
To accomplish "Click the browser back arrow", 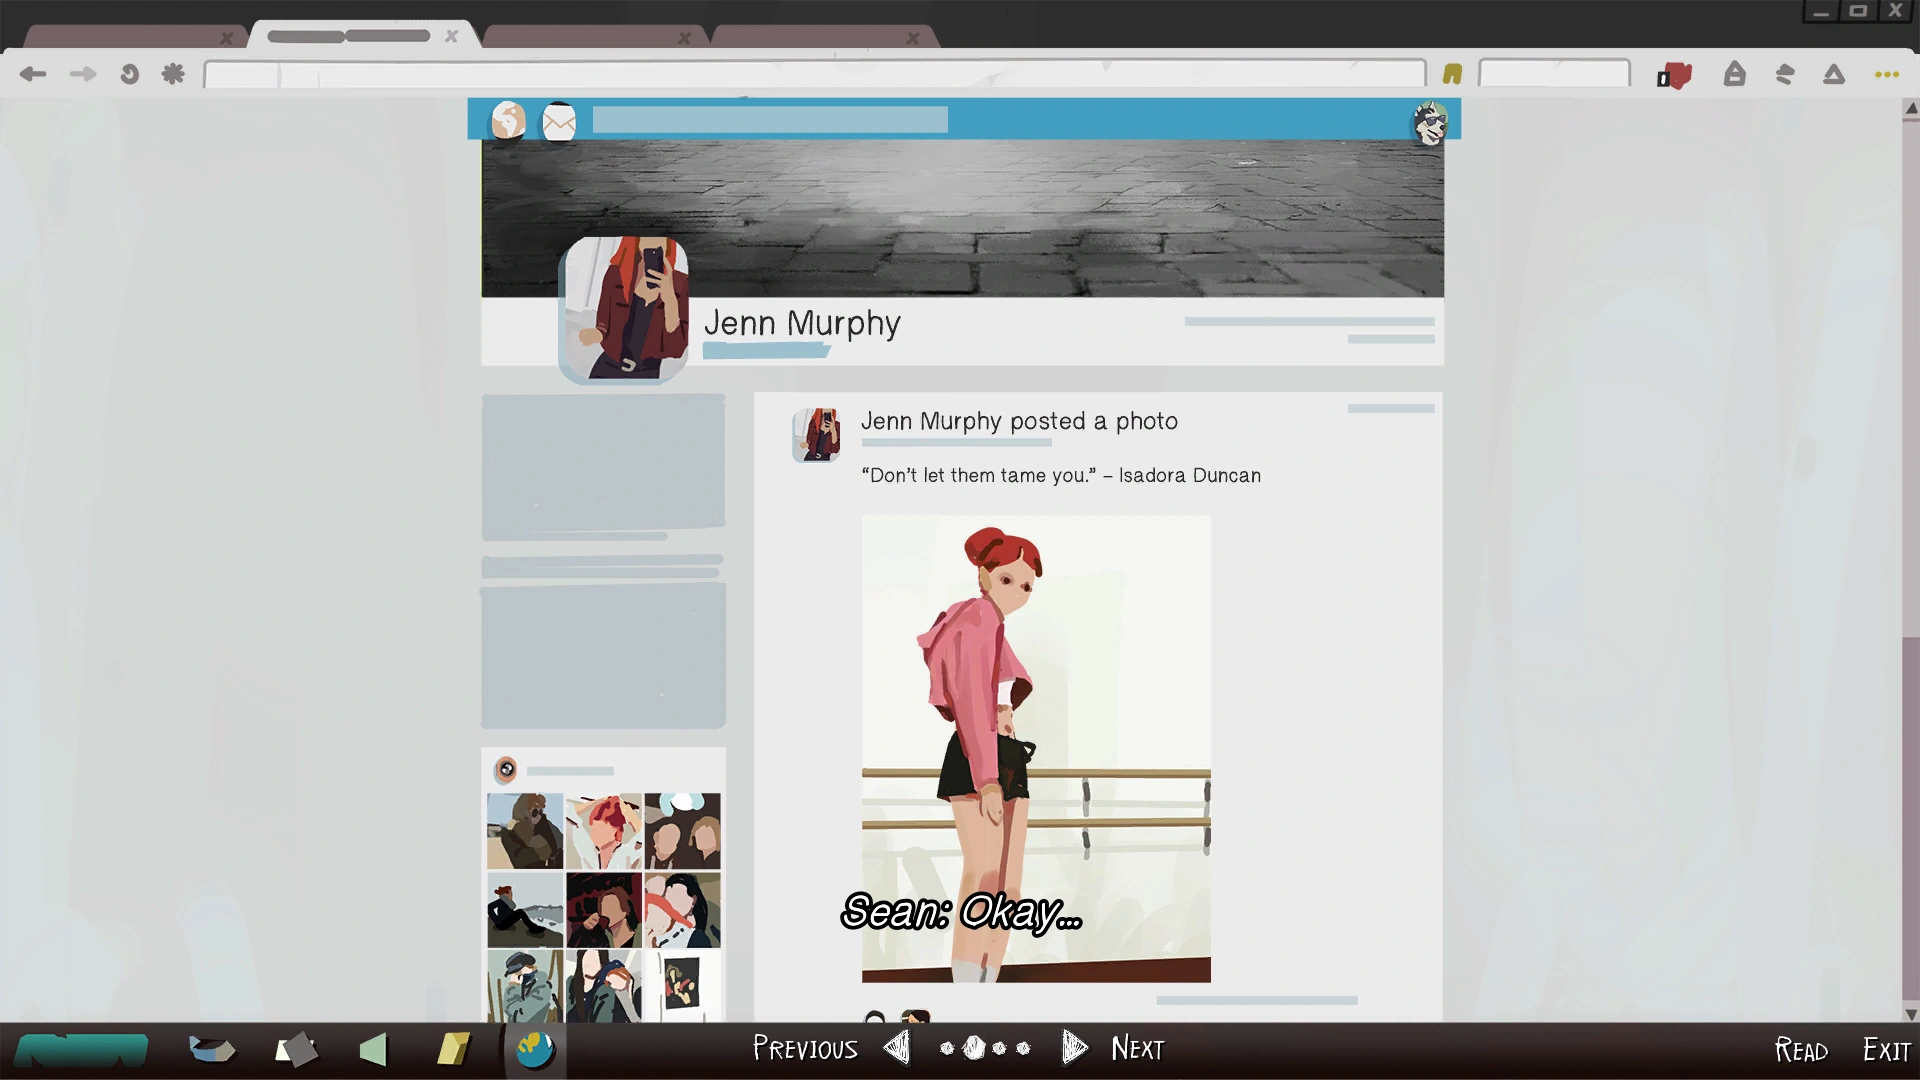I will (x=33, y=74).
